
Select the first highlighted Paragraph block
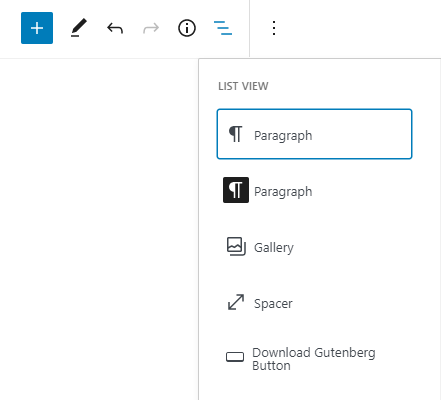point(314,134)
